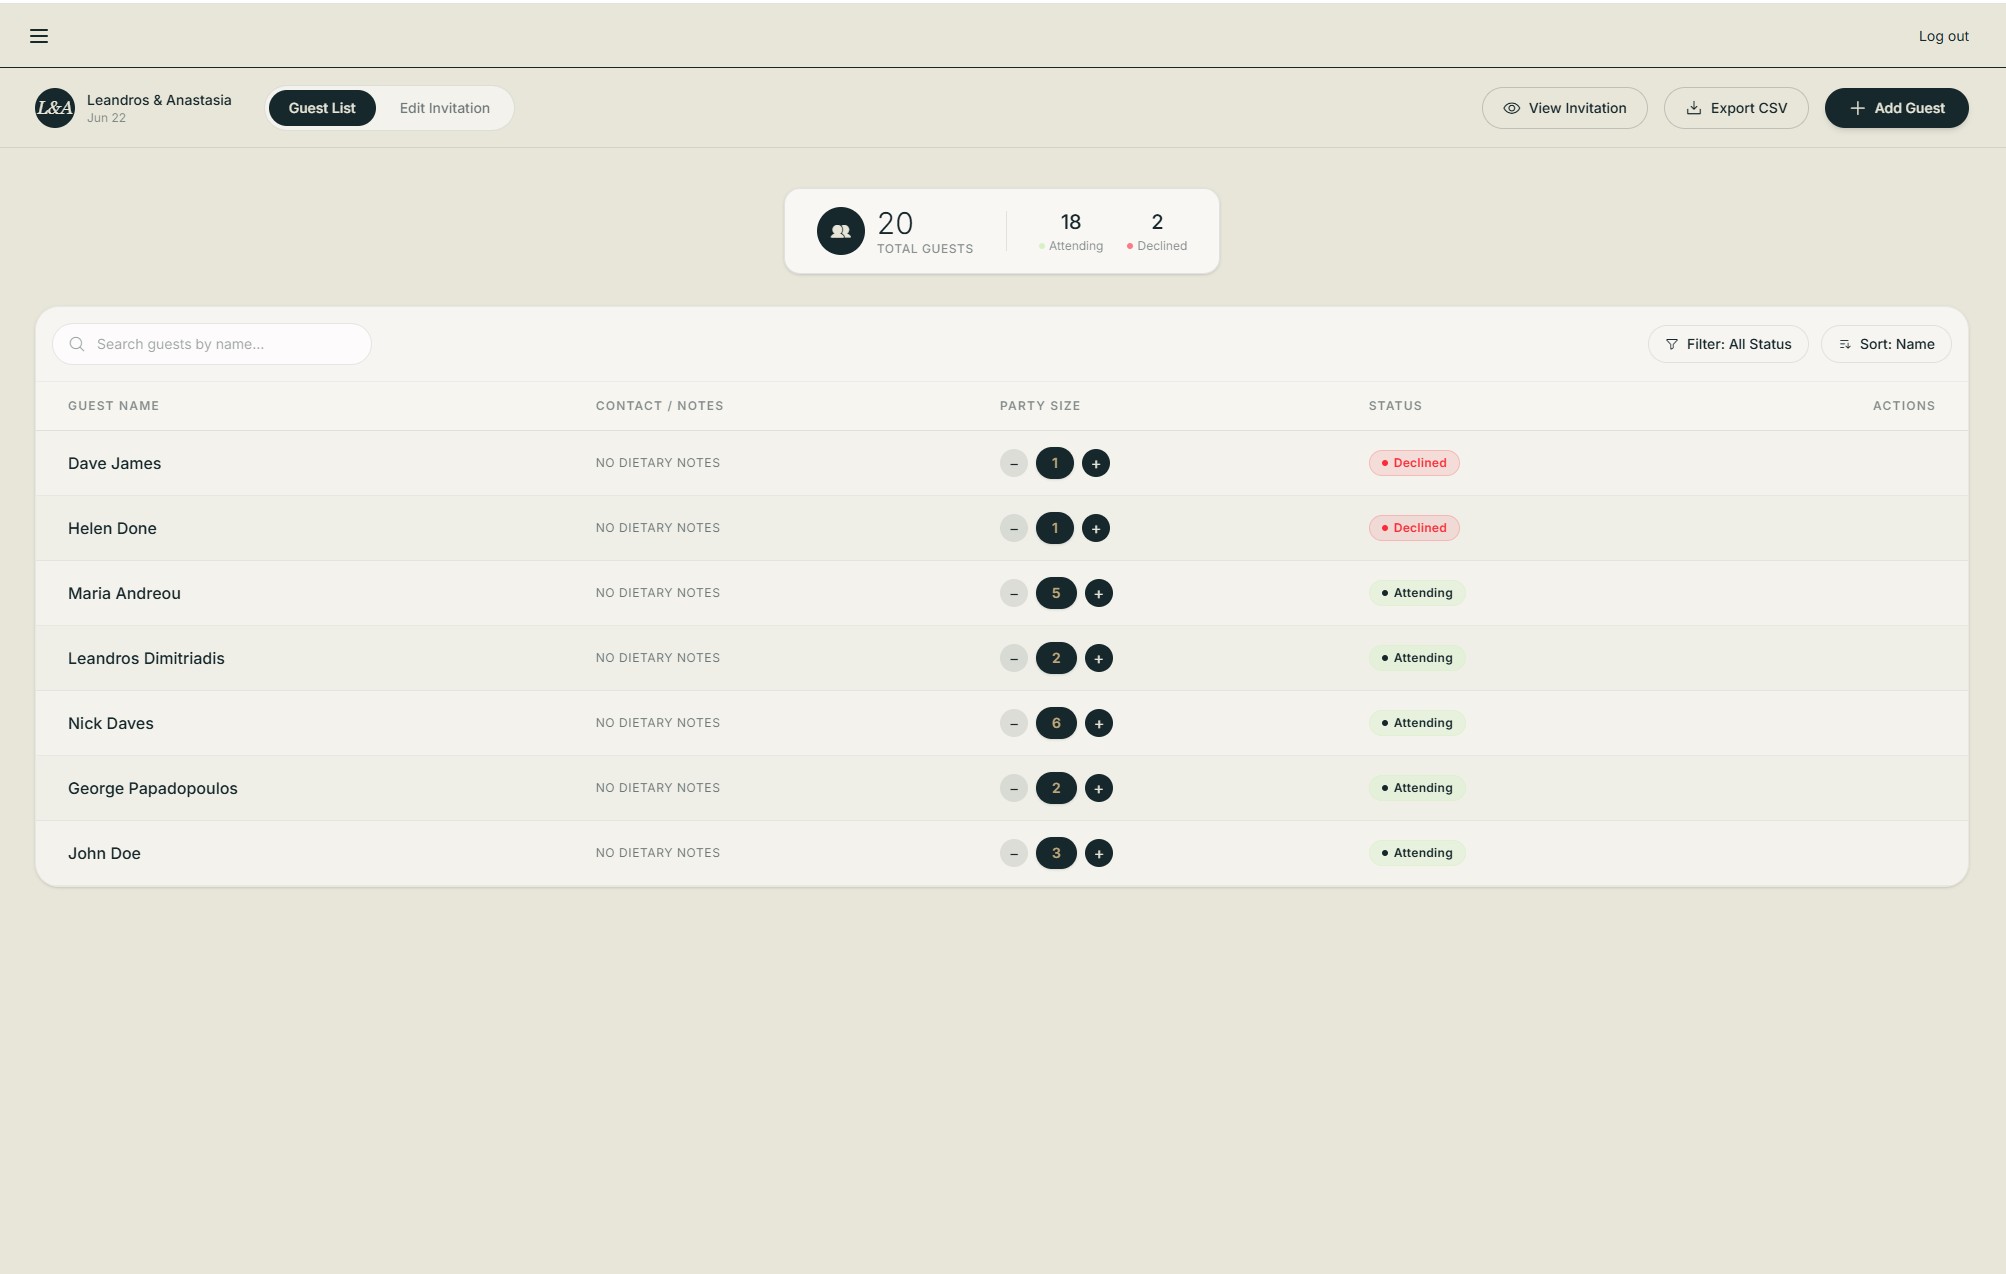Click the Party Size column header
The height and width of the screenshot is (1274, 2006).
1040,406
